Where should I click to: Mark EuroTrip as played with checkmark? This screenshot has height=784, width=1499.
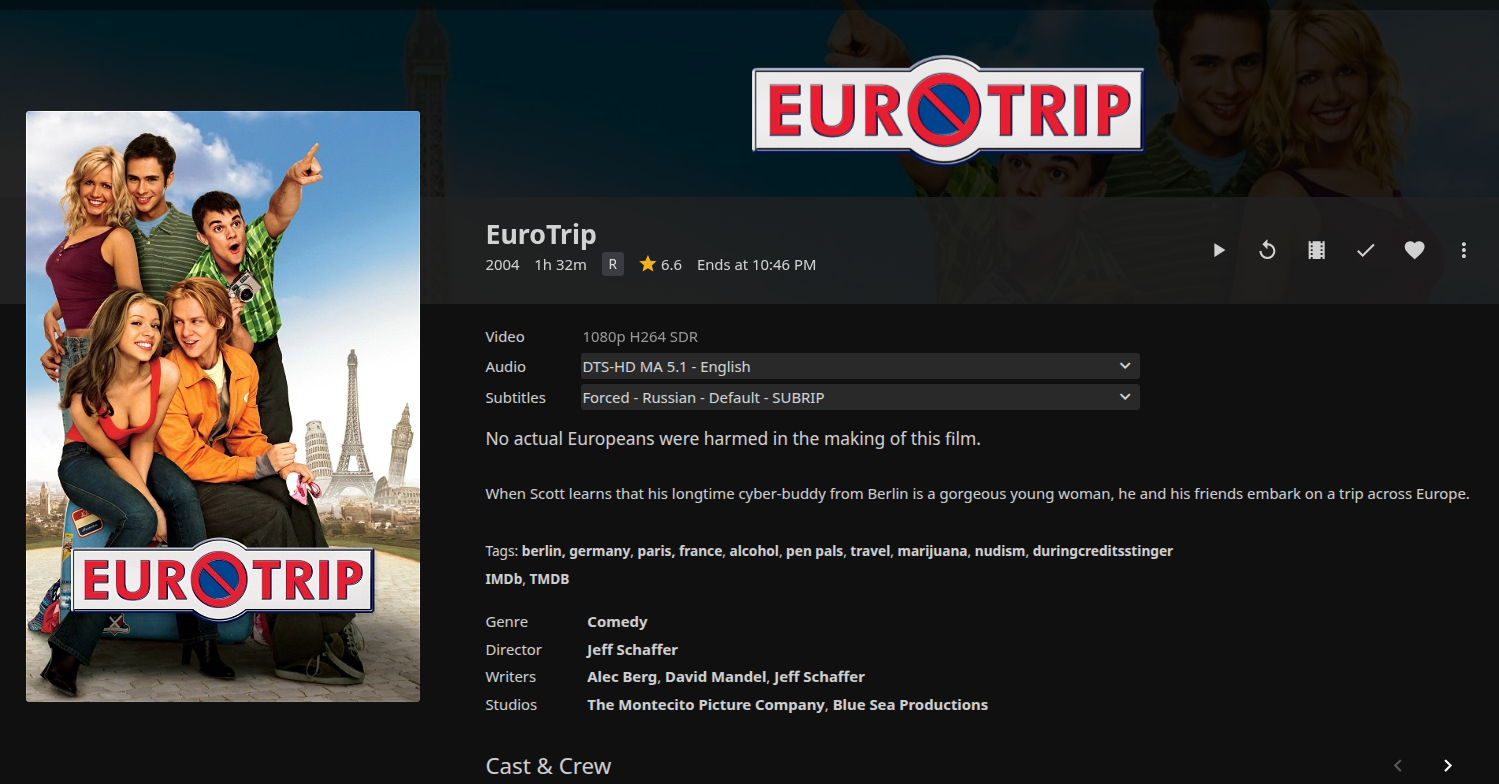click(x=1365, y=250)
